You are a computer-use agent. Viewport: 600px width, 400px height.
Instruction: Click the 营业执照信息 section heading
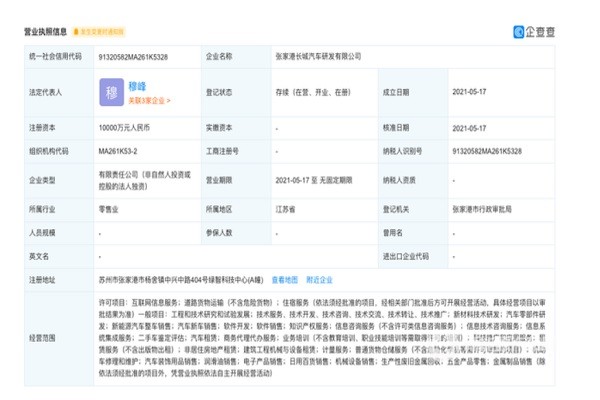[x=46, y=32]
